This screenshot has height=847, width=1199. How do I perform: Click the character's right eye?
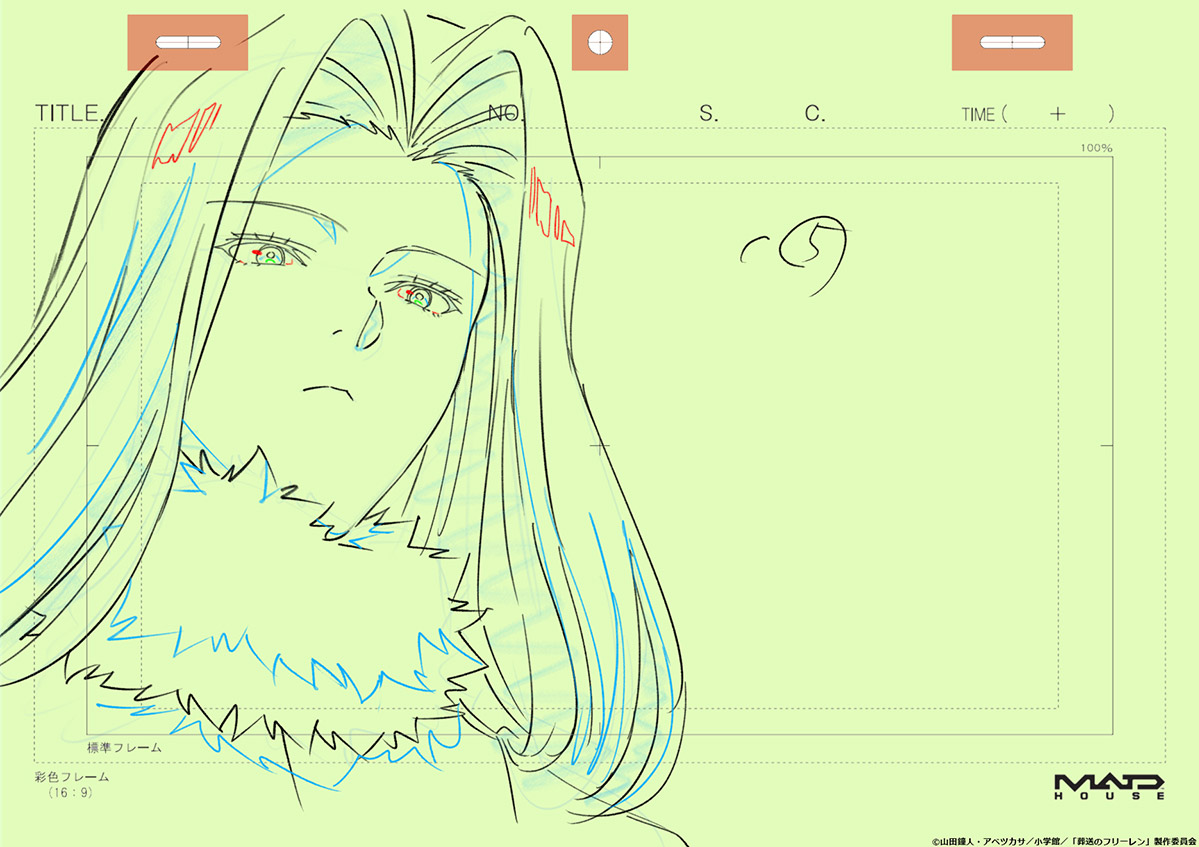(x=420, y=296)
